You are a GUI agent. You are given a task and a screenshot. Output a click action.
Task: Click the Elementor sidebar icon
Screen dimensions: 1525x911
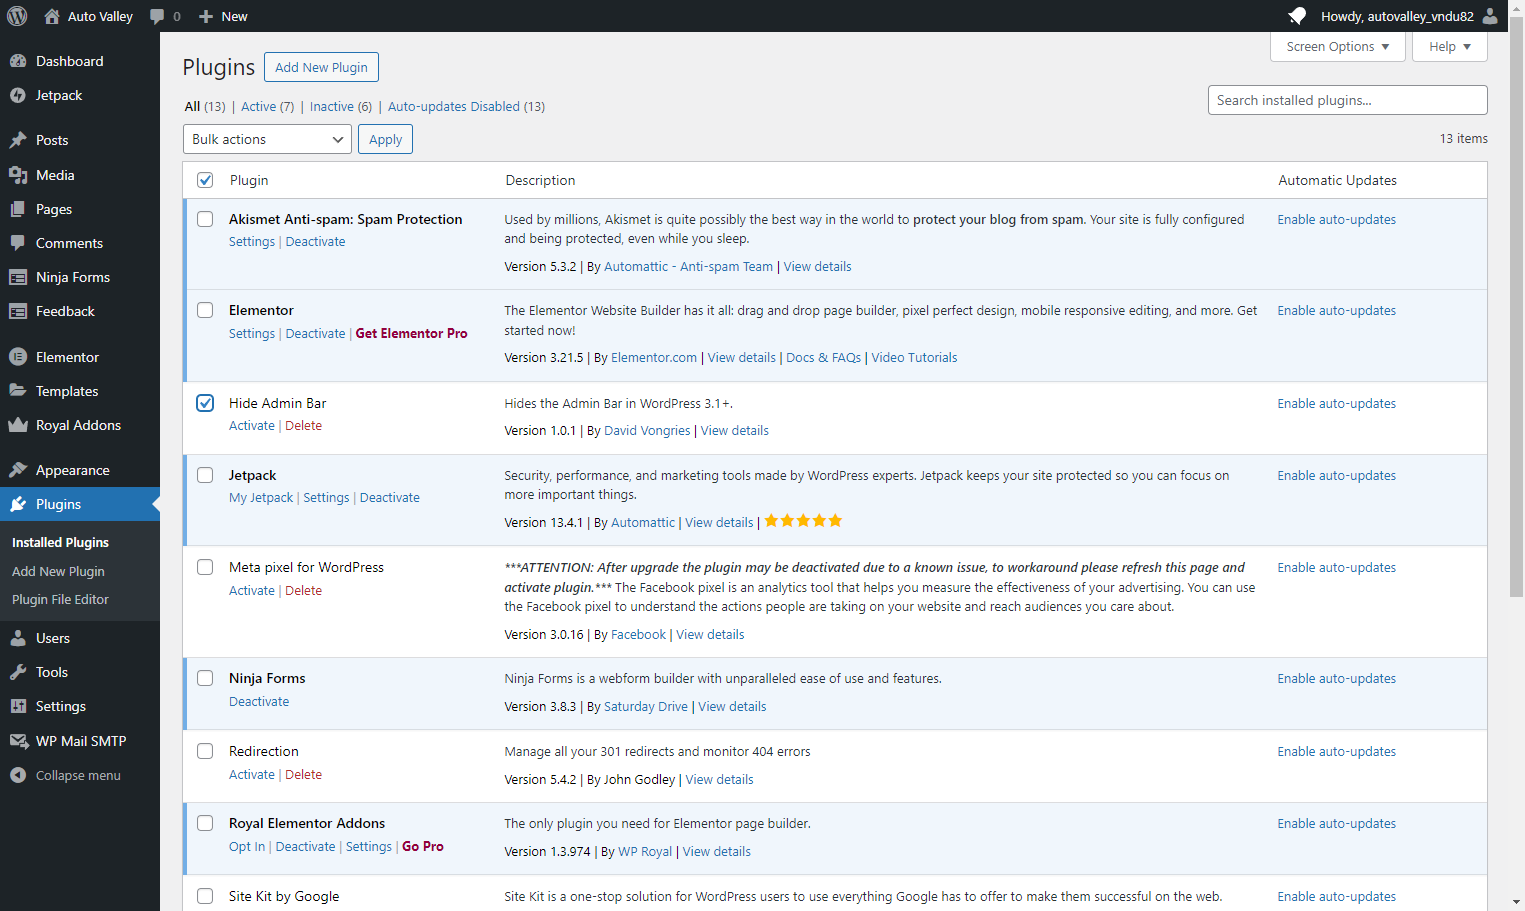(x=18, y=357)
